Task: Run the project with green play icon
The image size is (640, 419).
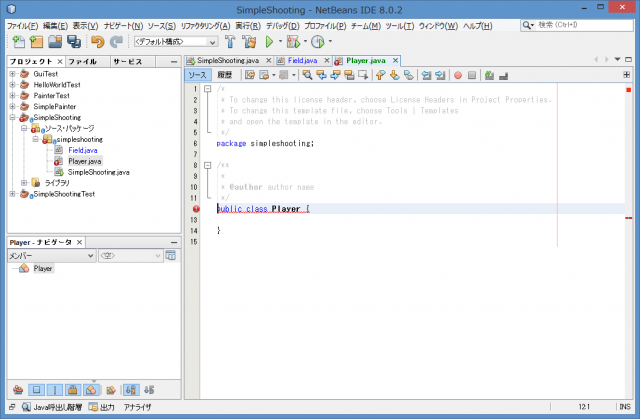Action: [x=269, y=42]
